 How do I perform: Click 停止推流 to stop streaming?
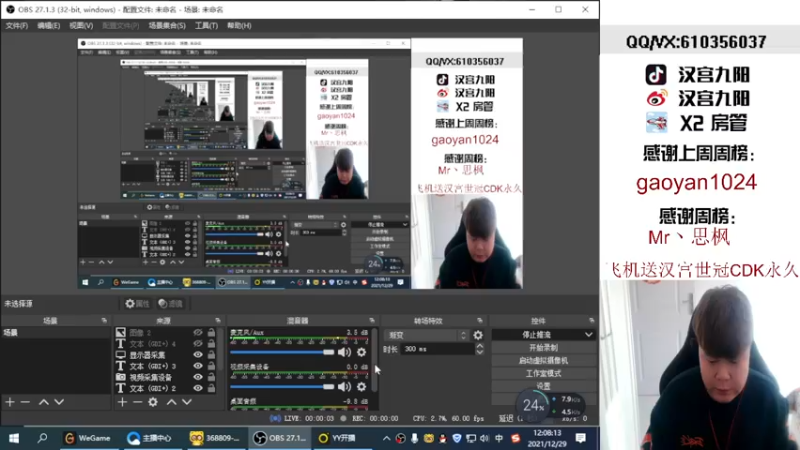[x=536, y=335]
